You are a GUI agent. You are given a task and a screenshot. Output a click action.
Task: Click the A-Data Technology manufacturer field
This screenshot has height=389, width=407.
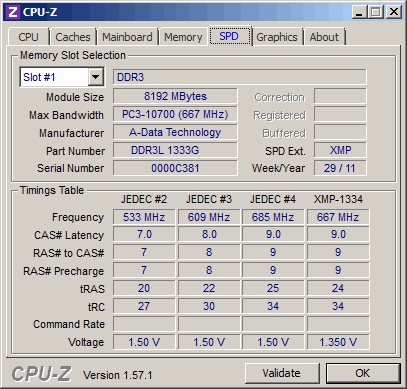[x=175, y=132]
